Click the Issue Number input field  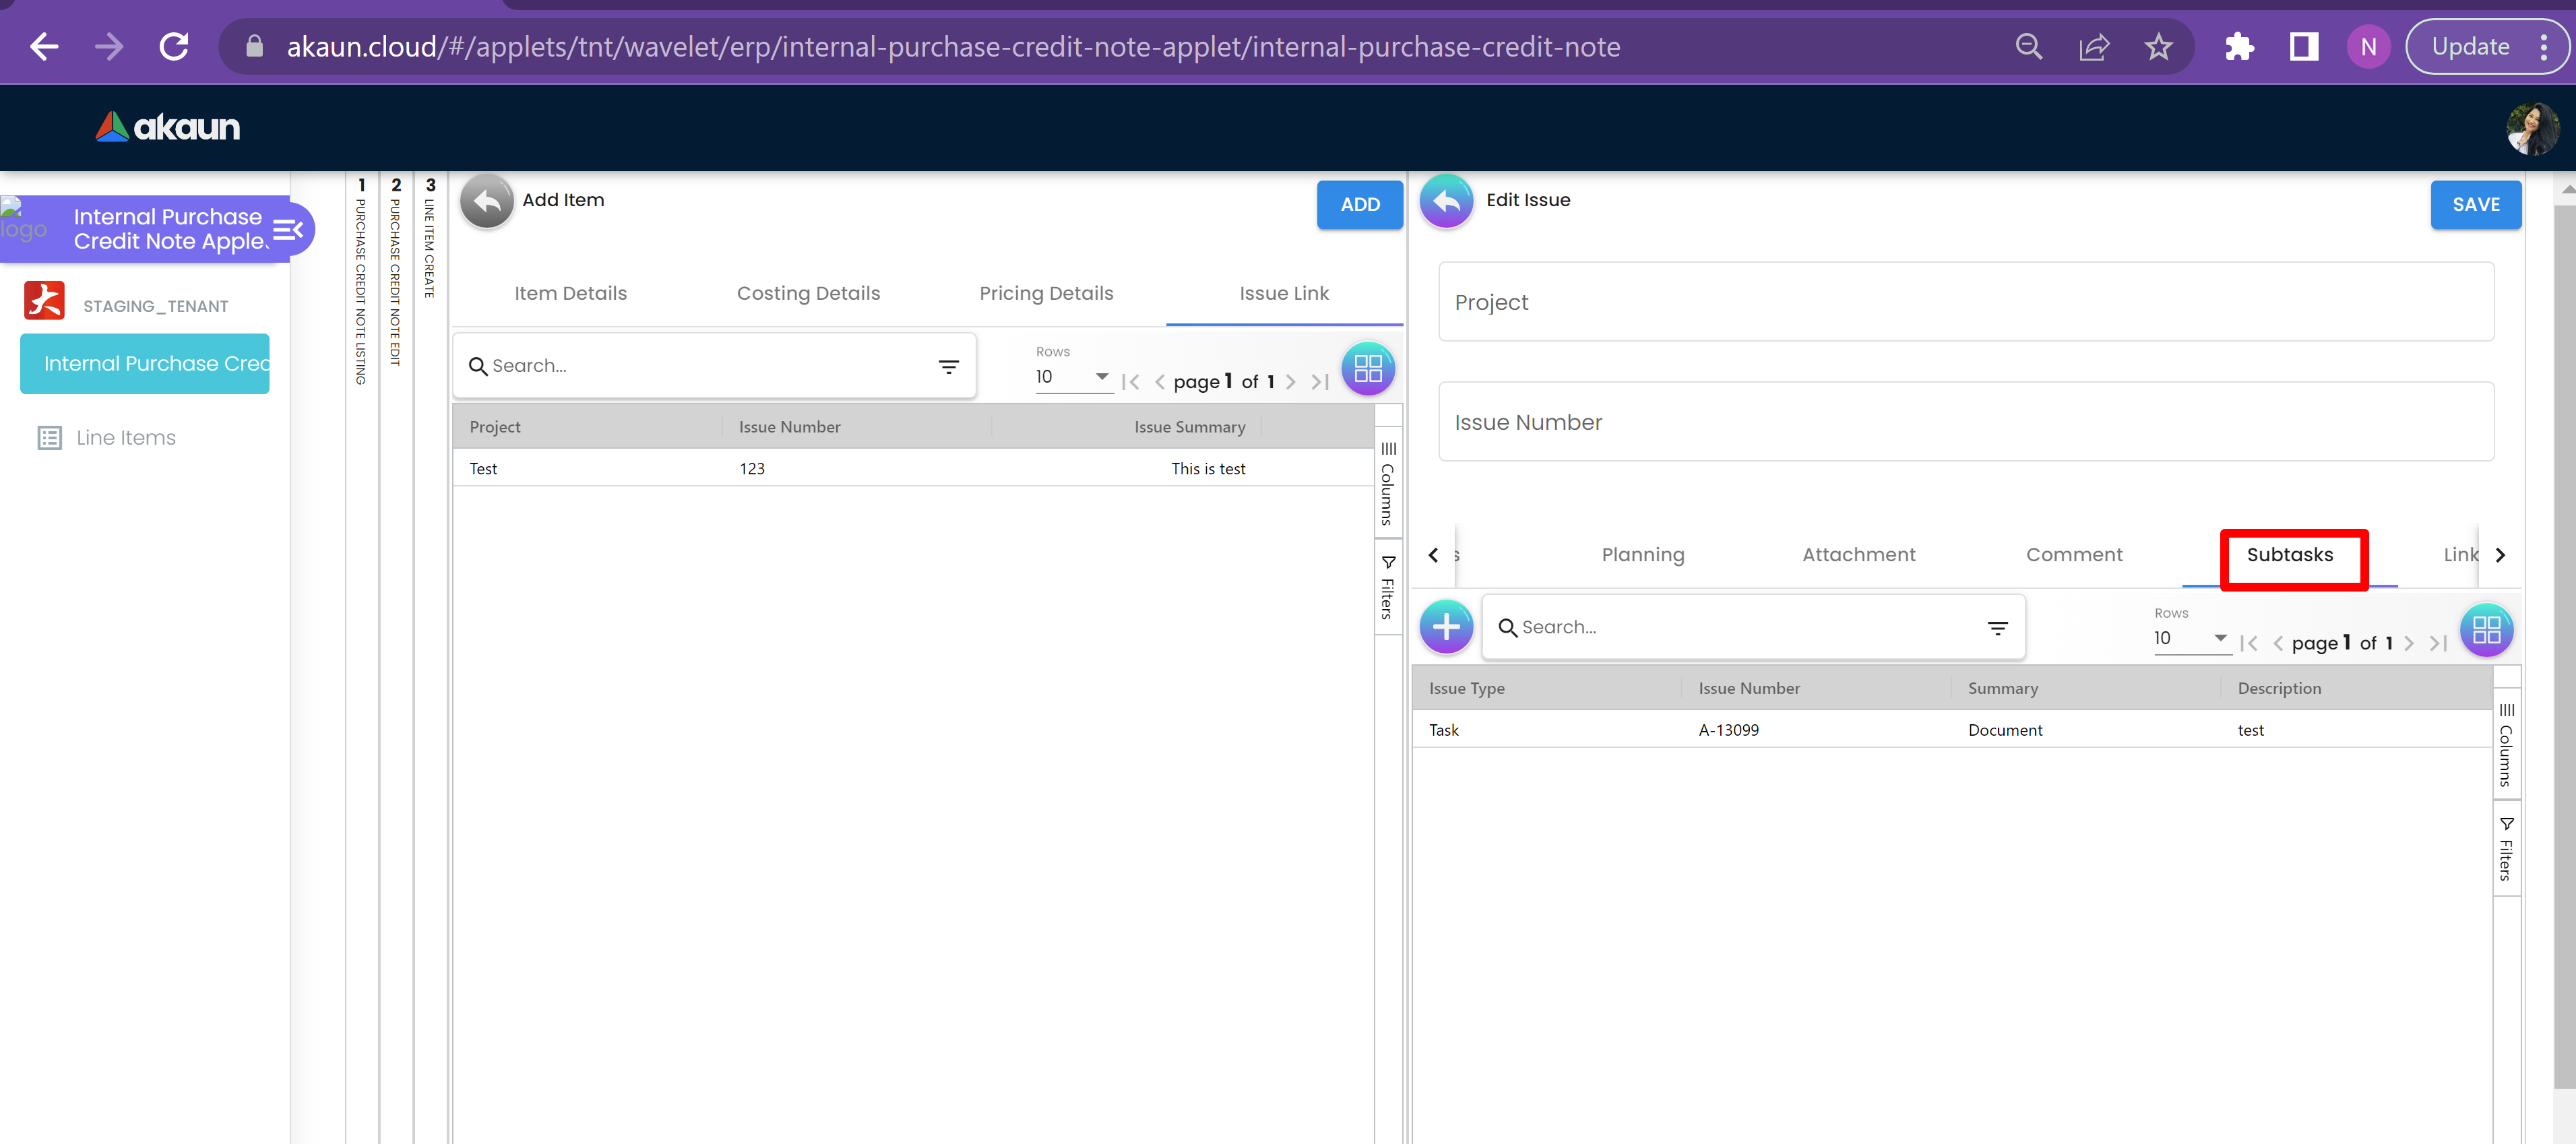click(1965, 422)
